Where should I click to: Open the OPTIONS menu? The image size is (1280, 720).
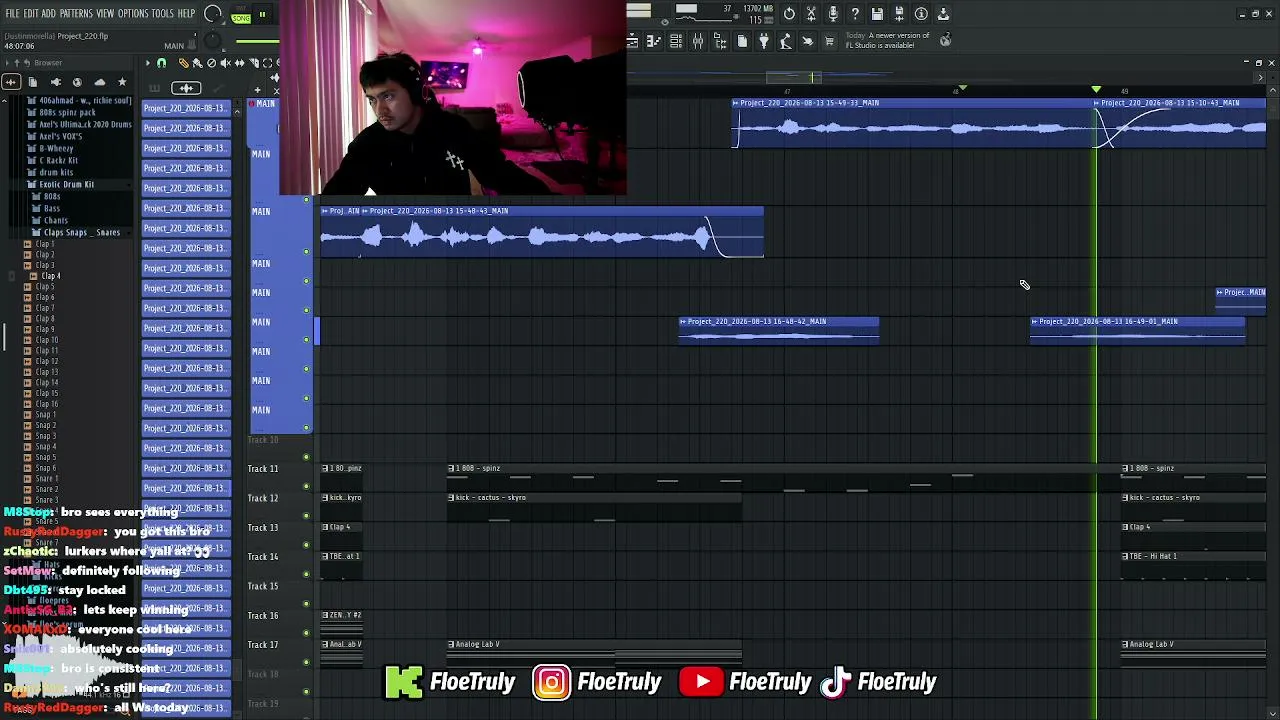tap(133, 14)
